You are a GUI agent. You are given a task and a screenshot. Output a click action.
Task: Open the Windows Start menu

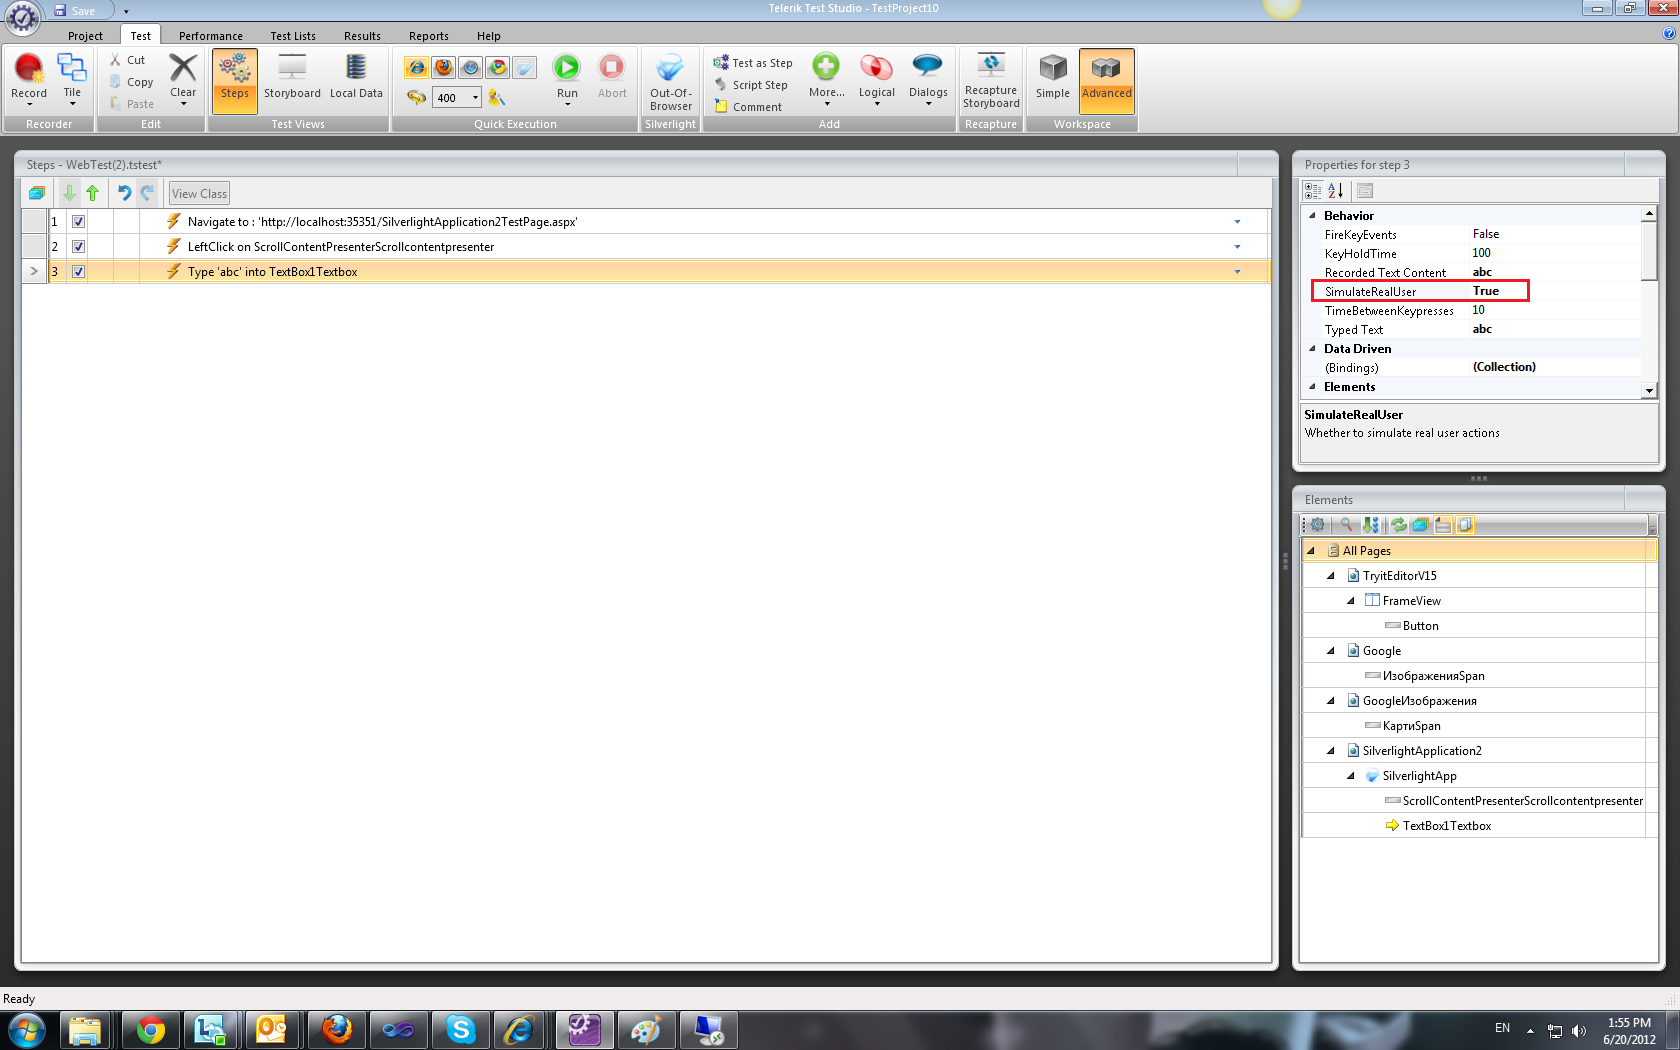(27, 1029)
